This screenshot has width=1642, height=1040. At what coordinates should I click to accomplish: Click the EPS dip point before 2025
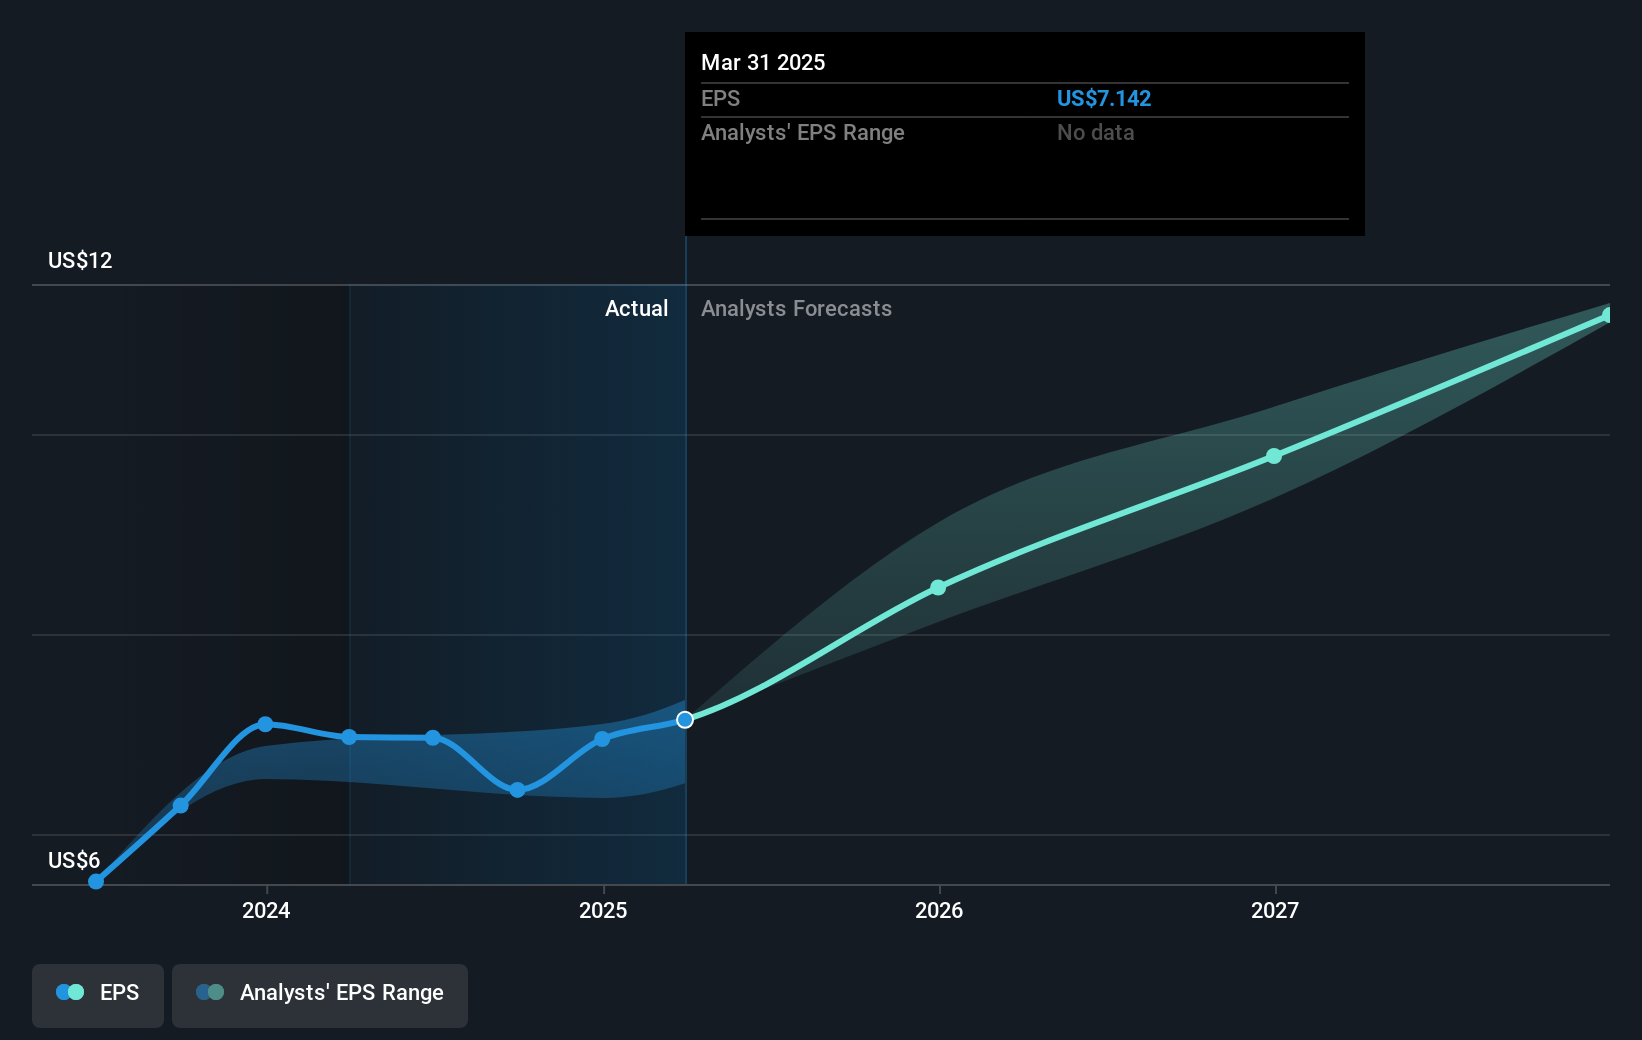[x=517, y=790]
